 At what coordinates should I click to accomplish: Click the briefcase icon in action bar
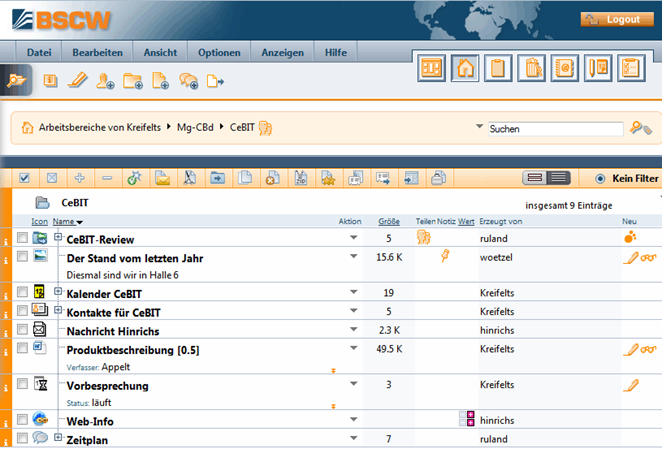coord(439,178)
